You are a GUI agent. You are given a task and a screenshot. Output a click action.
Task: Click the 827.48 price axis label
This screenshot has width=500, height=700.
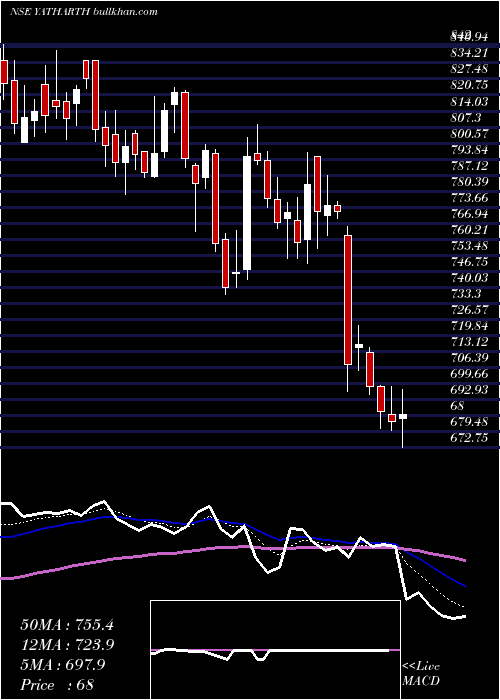[469, 70]
